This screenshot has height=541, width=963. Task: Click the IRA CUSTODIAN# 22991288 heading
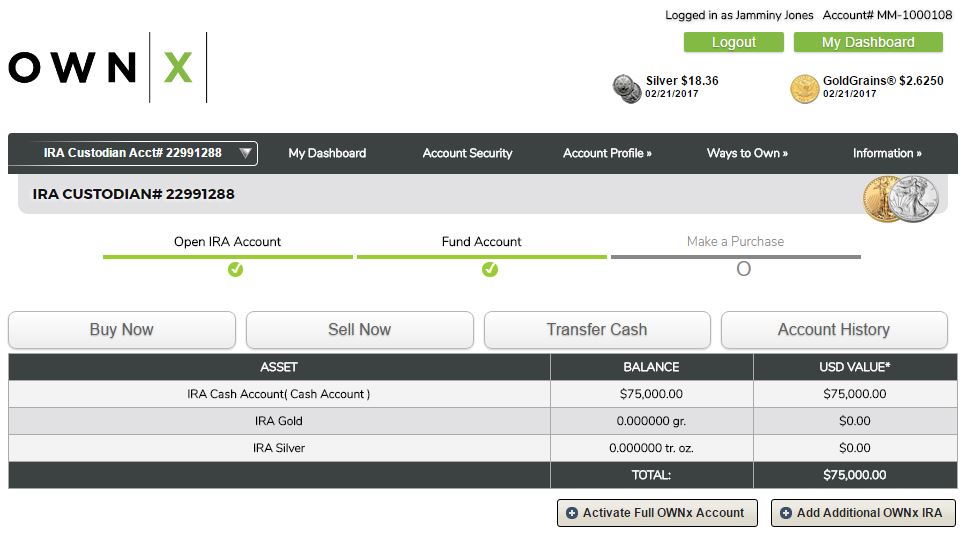point(133,194)
